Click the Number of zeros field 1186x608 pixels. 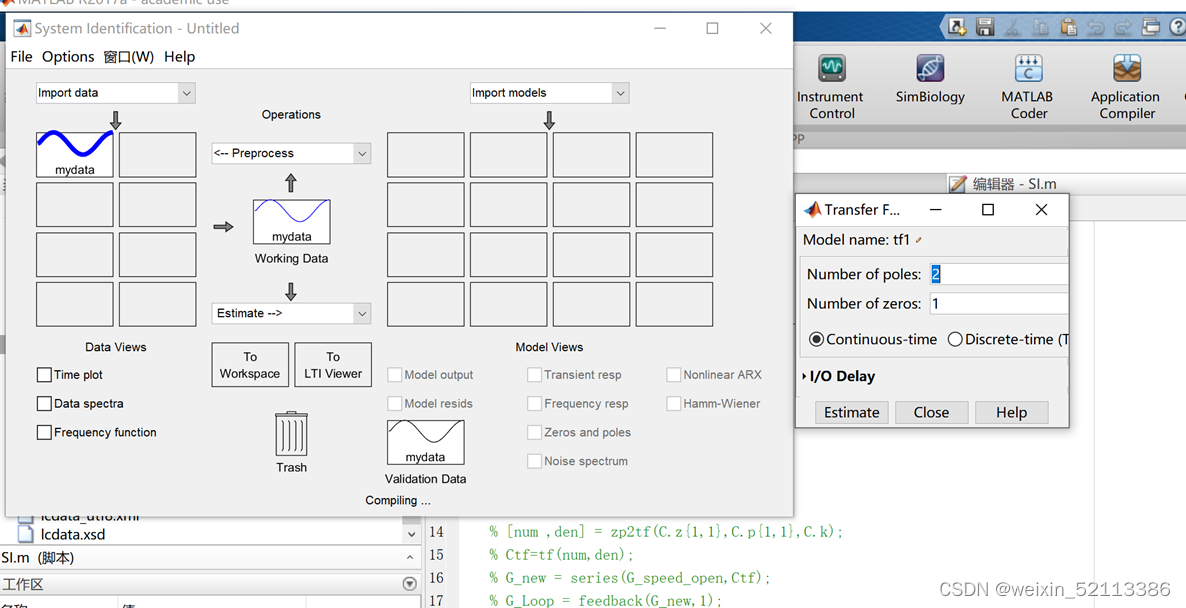point(999,304)
